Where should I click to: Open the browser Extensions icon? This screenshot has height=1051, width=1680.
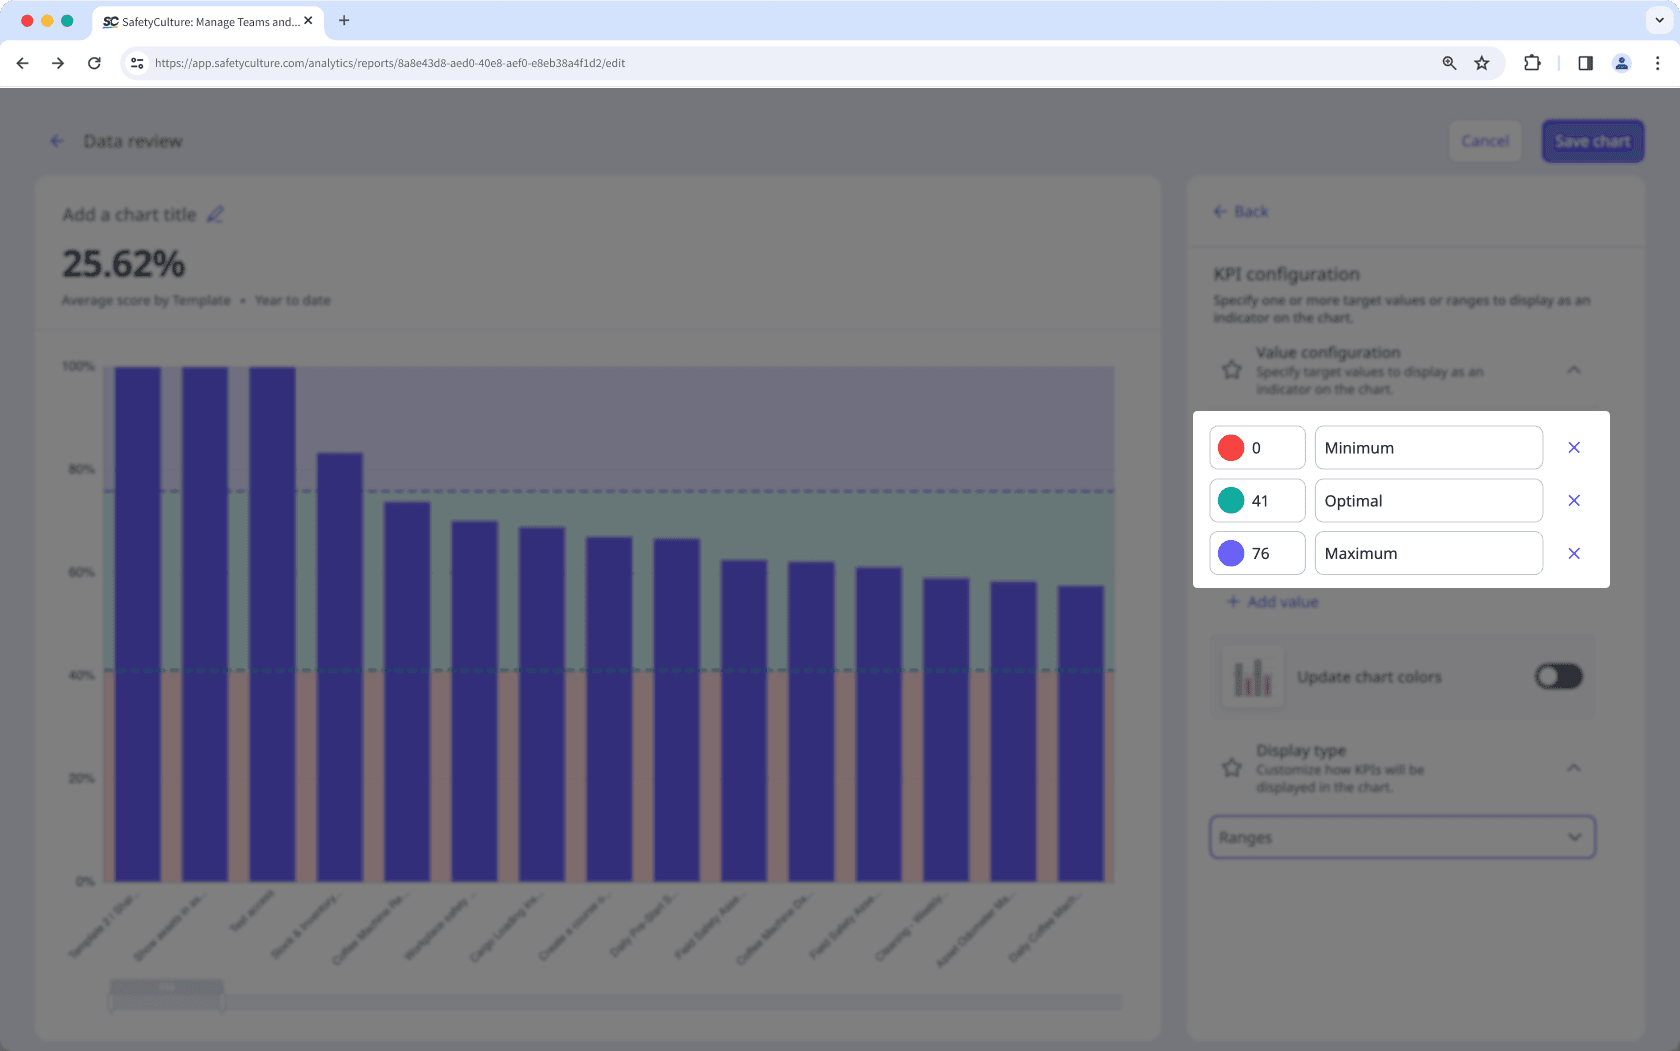click(1531, 62)
